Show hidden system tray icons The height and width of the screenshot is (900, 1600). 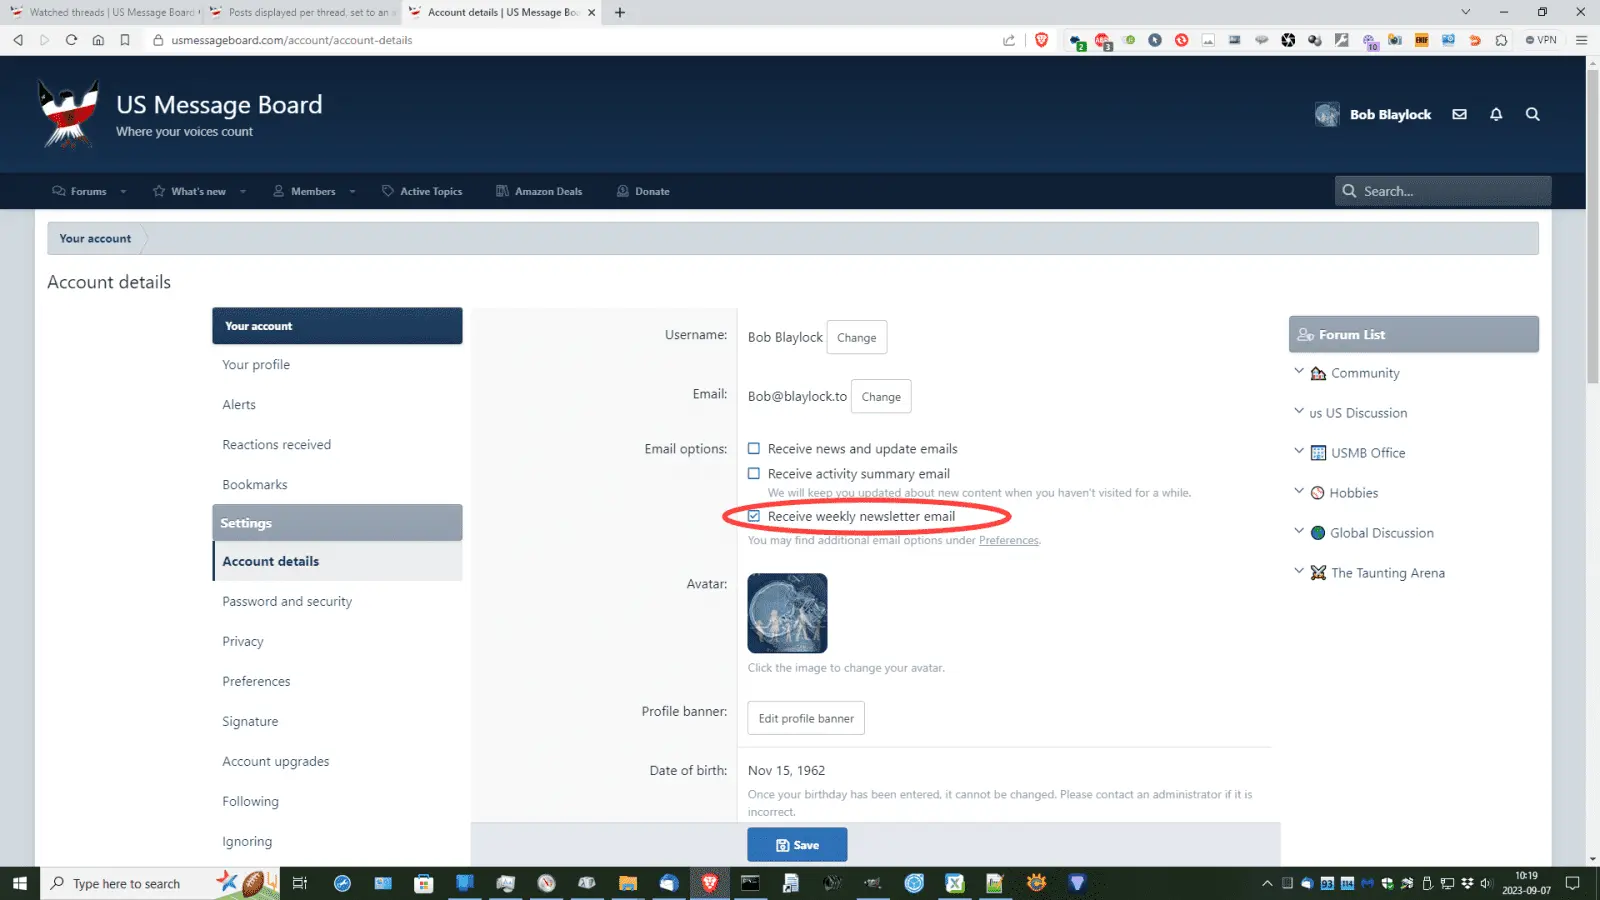pos(1267,883)
